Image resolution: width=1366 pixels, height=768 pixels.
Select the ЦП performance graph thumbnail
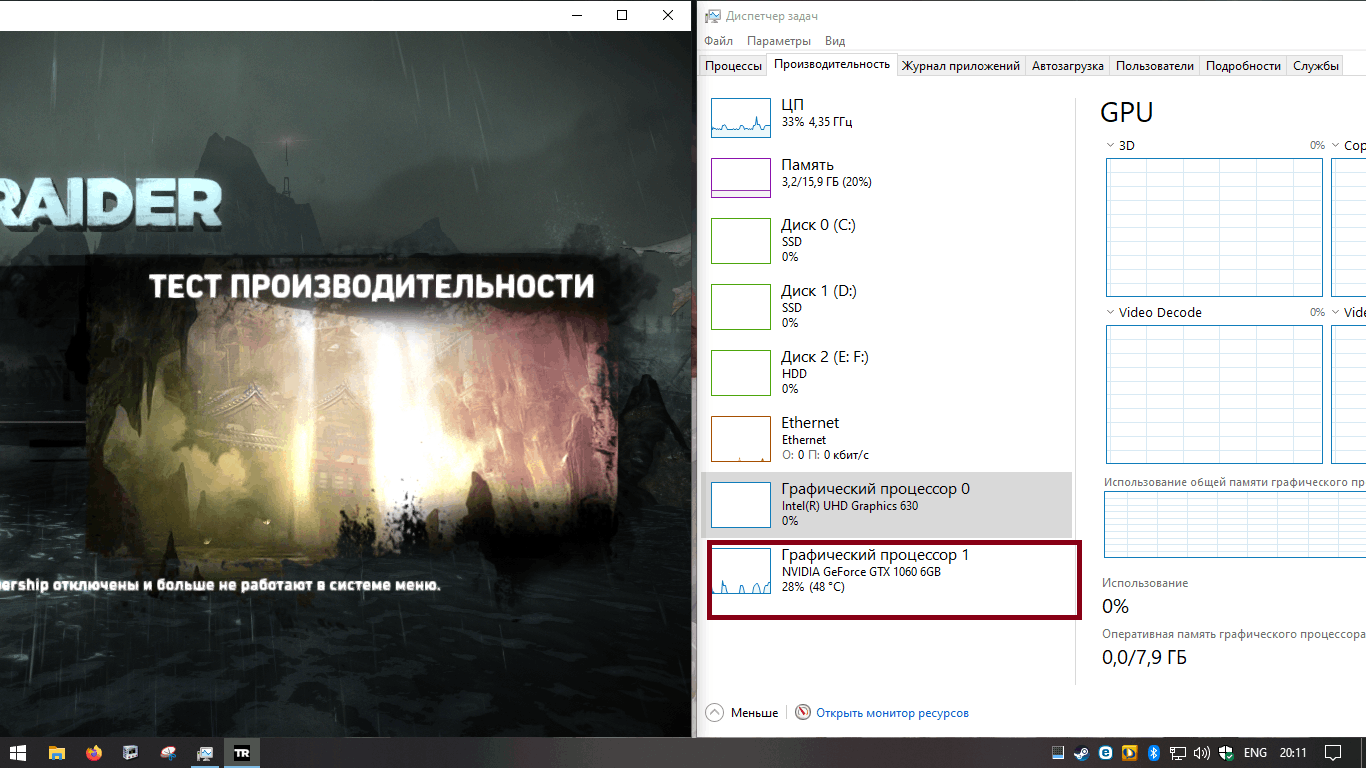[x=741, y=117]
